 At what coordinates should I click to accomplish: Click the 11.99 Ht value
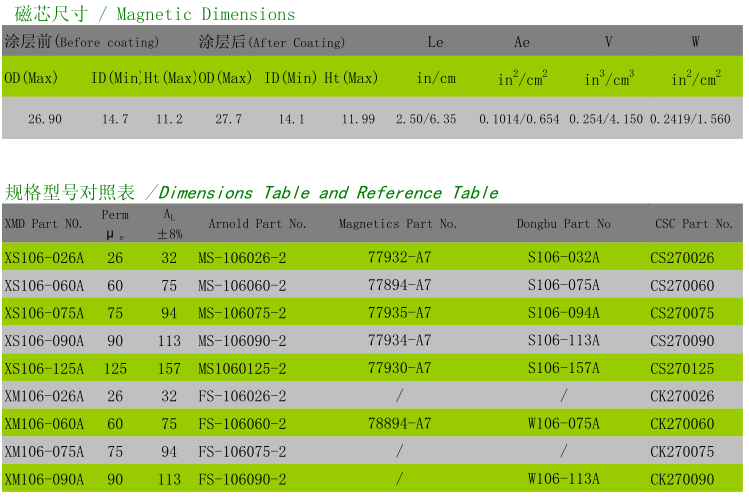(358, 119)
